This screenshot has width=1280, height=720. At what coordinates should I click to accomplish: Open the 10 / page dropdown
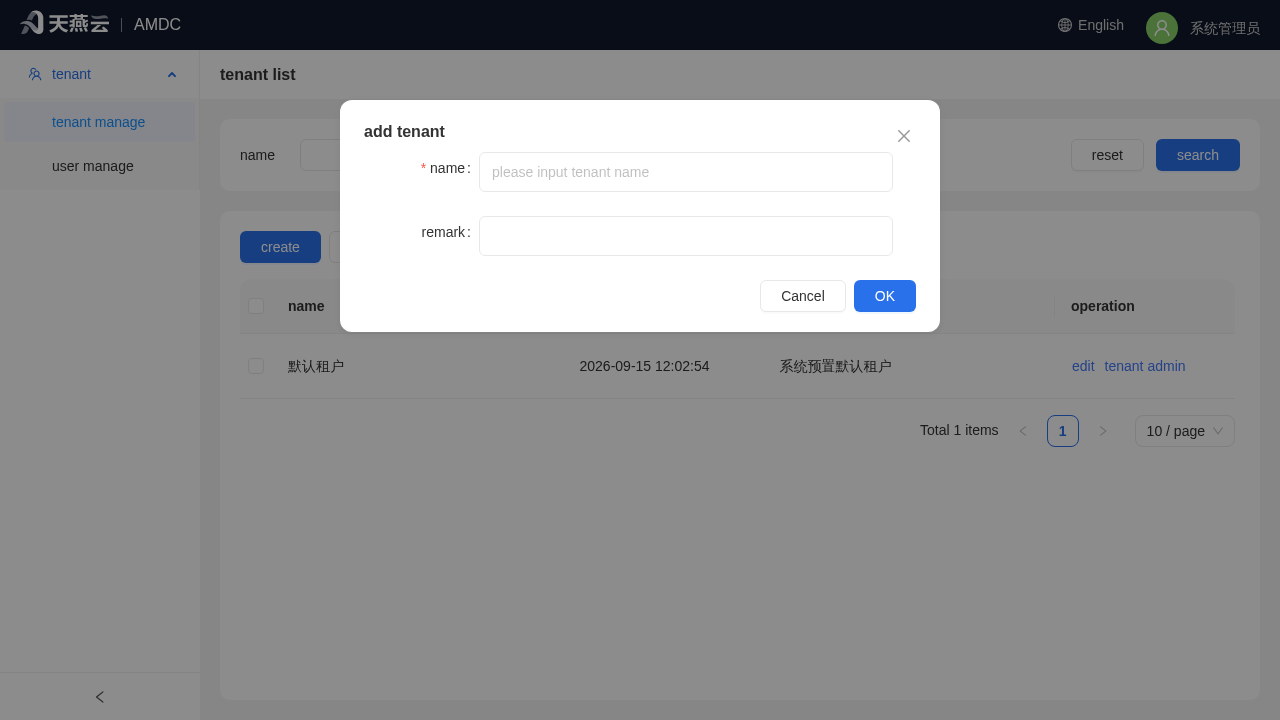[x=1185, y=431]
